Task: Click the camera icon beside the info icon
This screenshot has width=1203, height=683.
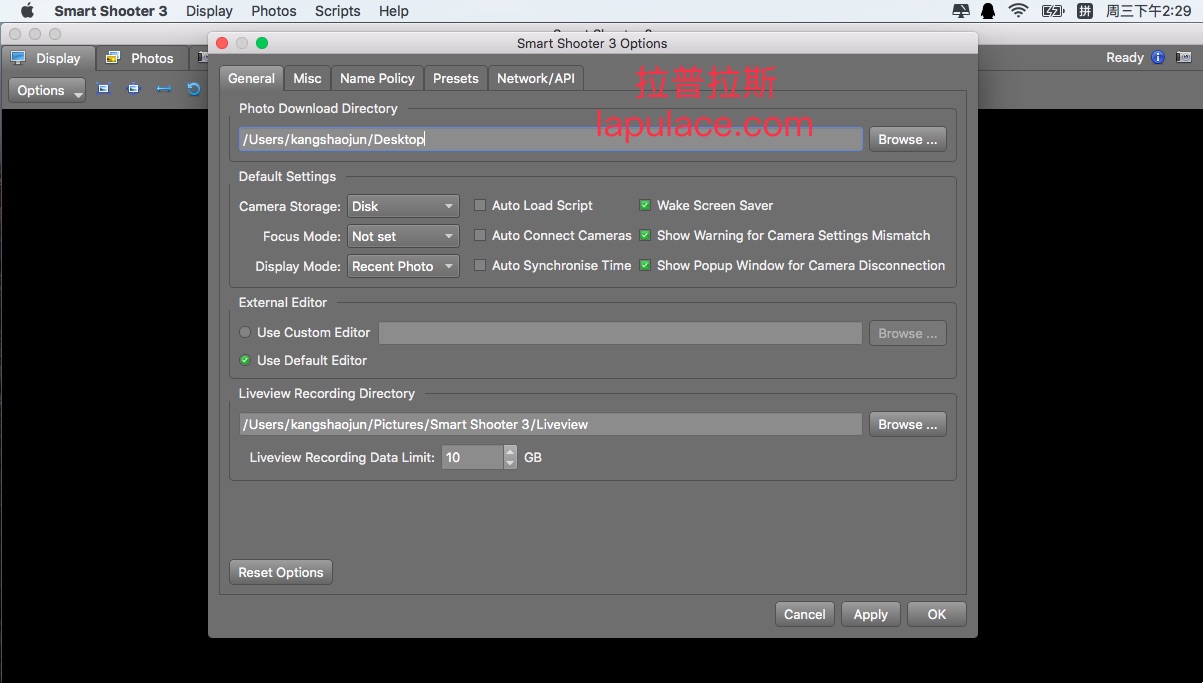Action: [x=1184, y=57]
